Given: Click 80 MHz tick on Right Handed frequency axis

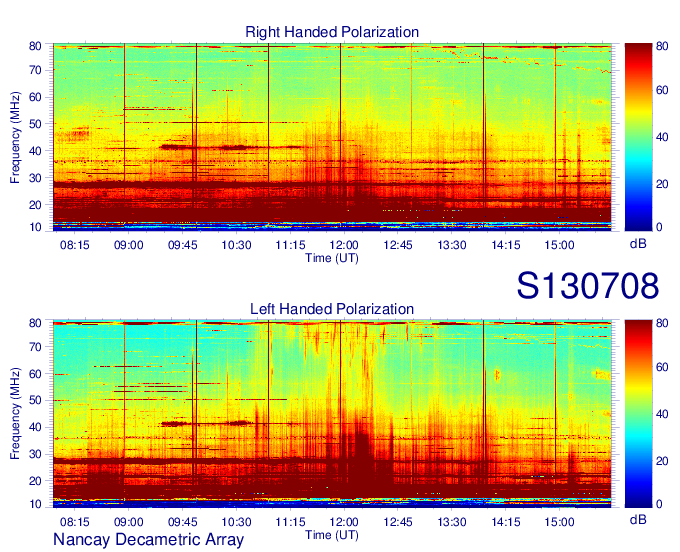Looking at the screenshot, I should (x=35, y=46).
